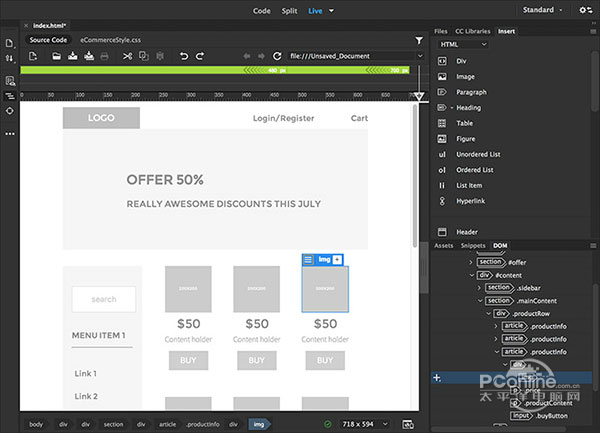Switch to Split view

[290, 11]
